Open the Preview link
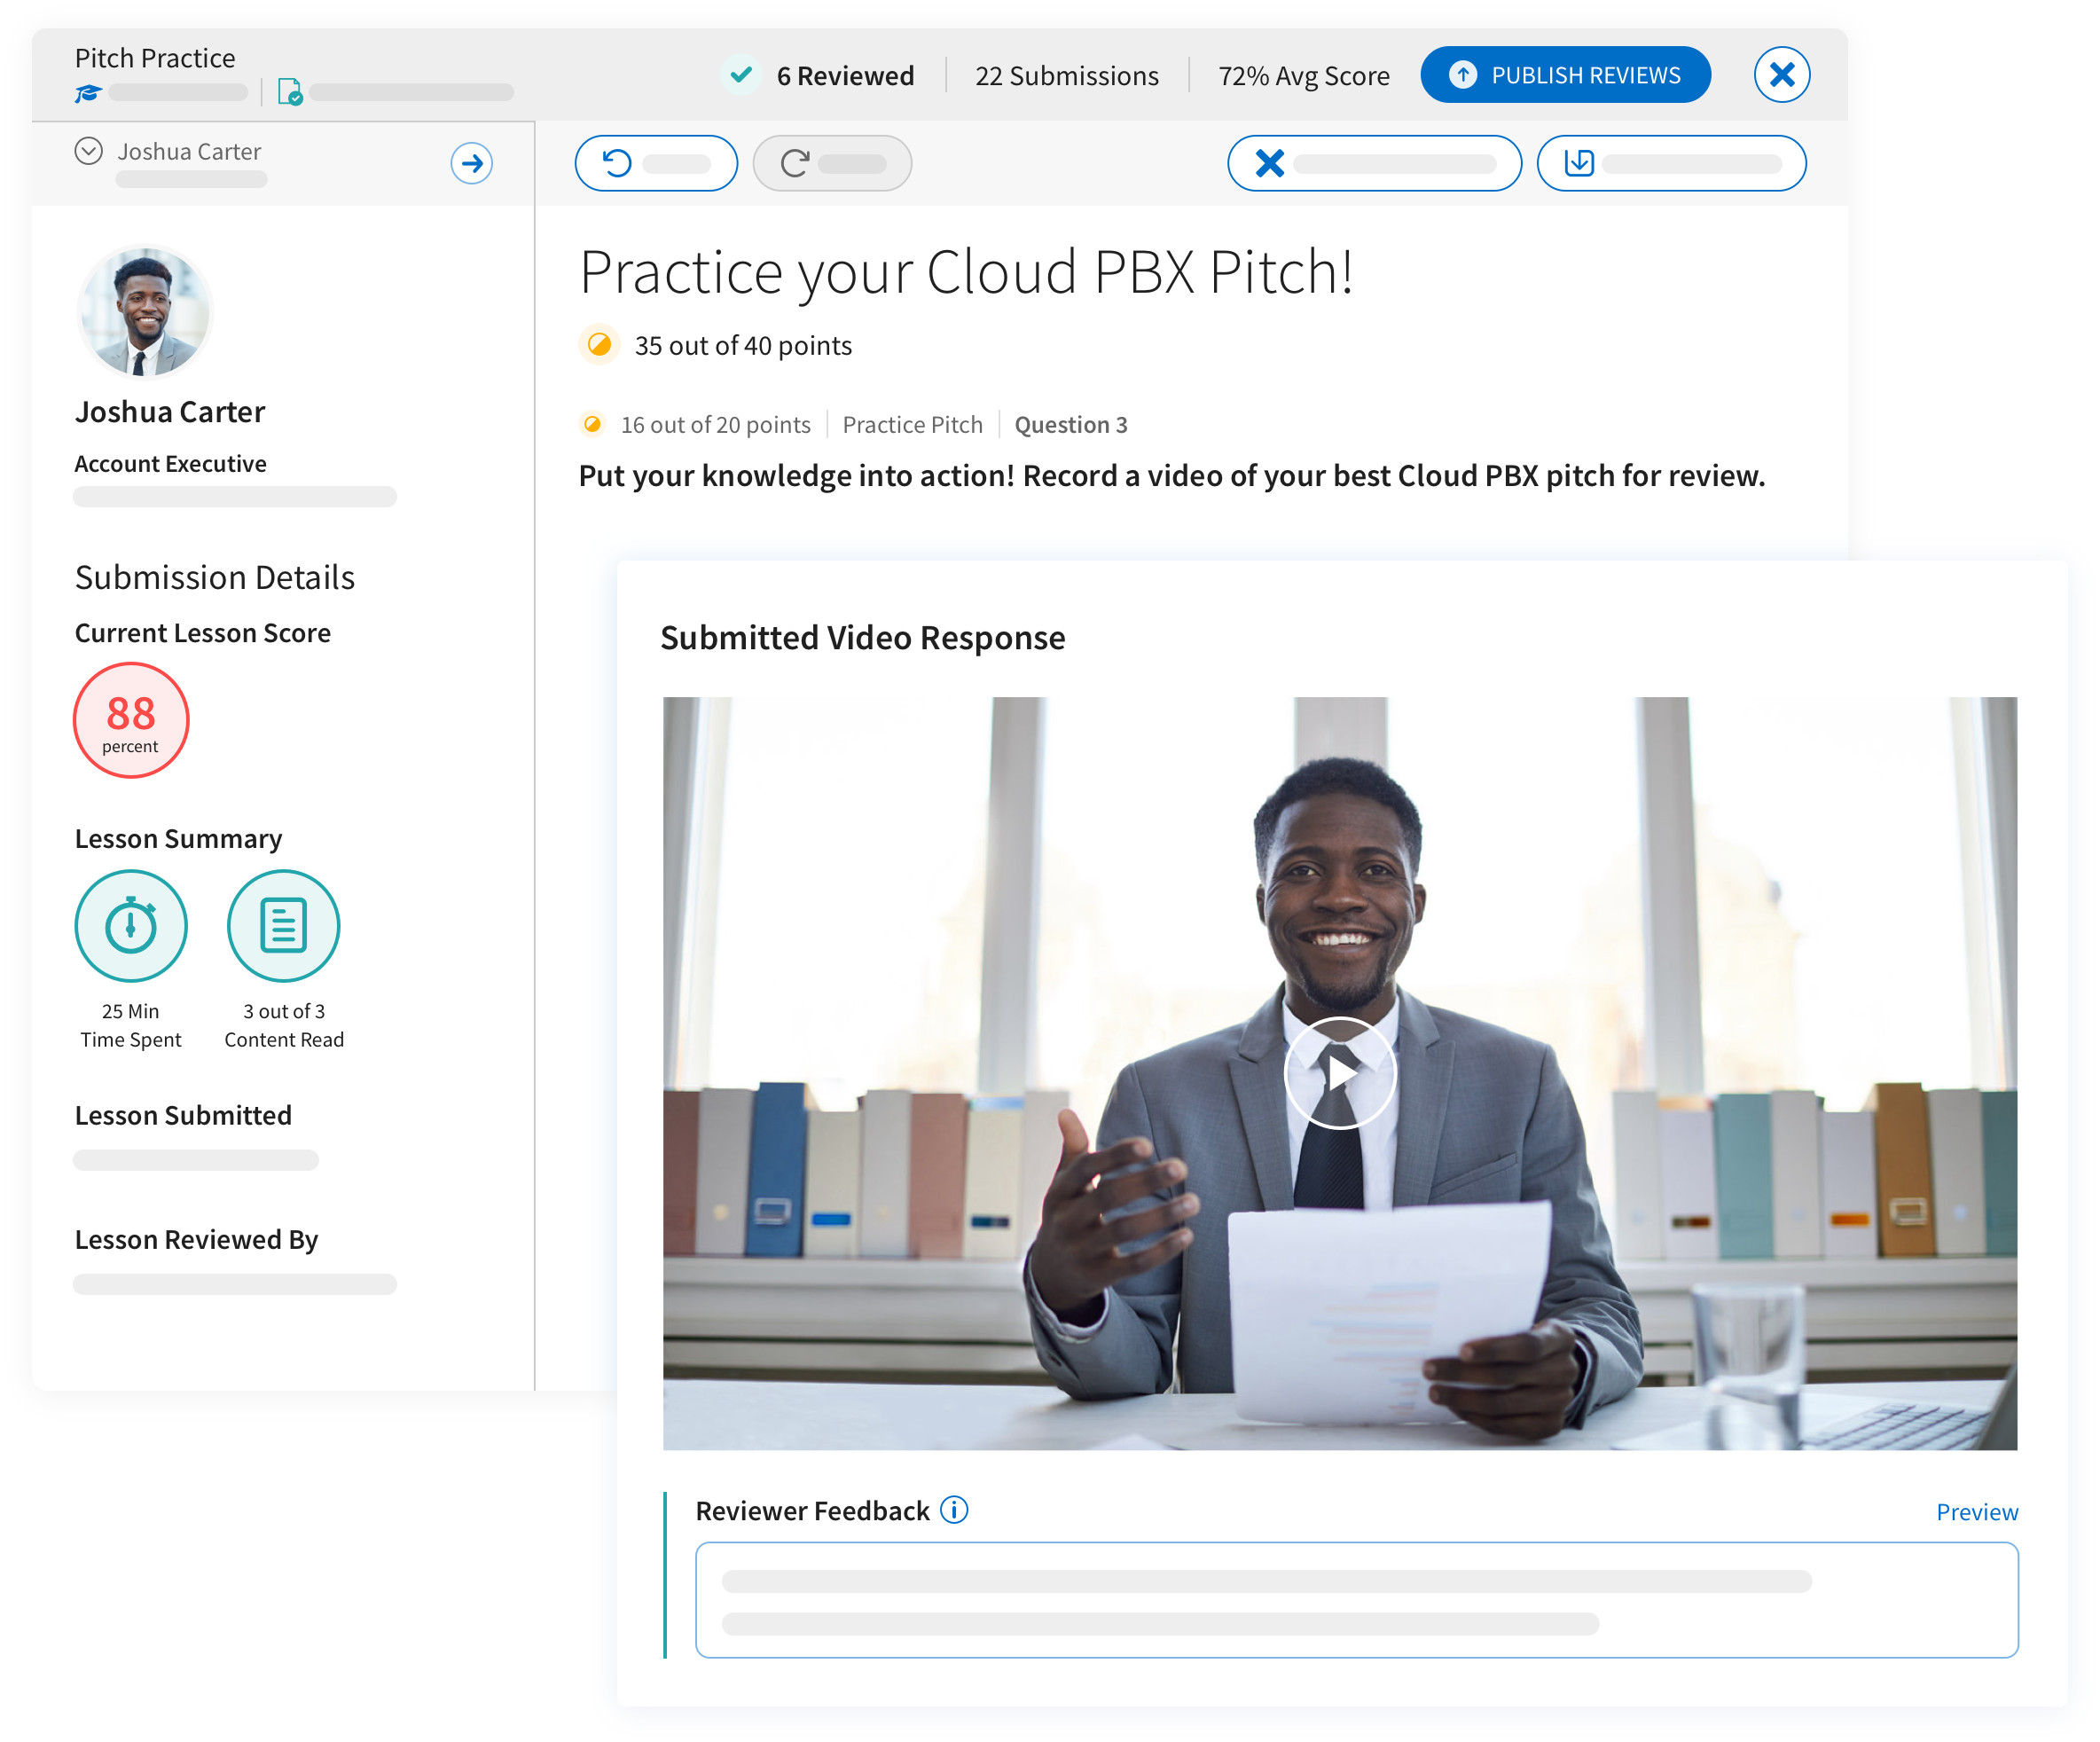Viewport: 2100px width, 1742px height. [x=1976, y=1511]
